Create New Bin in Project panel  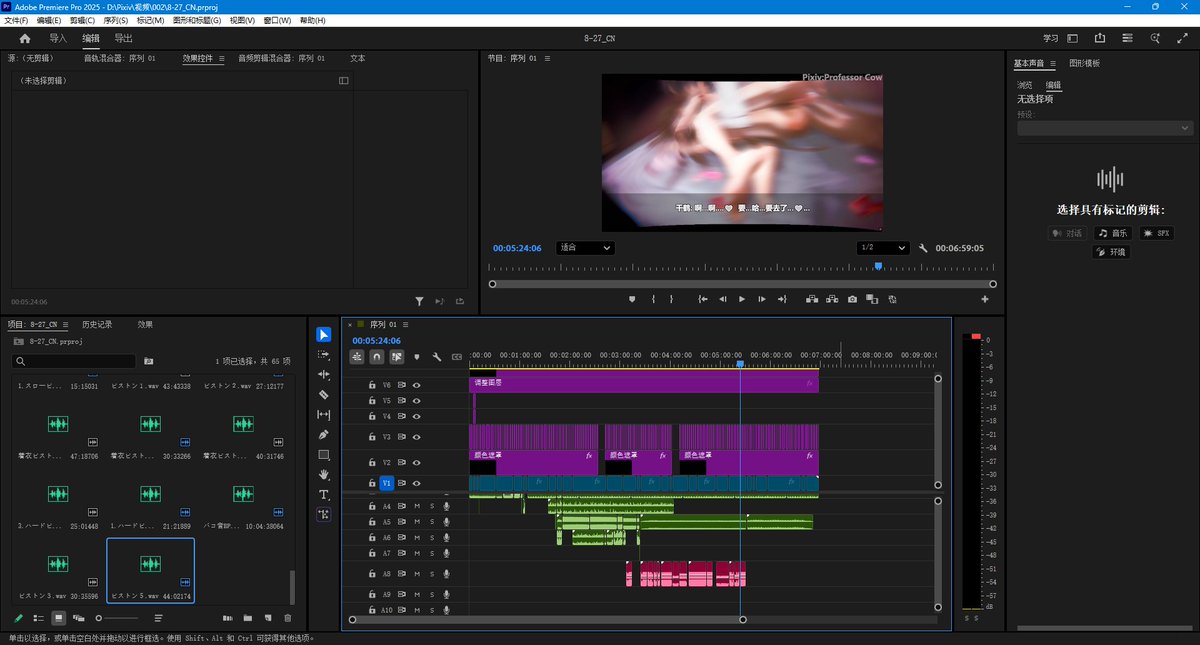247,618
